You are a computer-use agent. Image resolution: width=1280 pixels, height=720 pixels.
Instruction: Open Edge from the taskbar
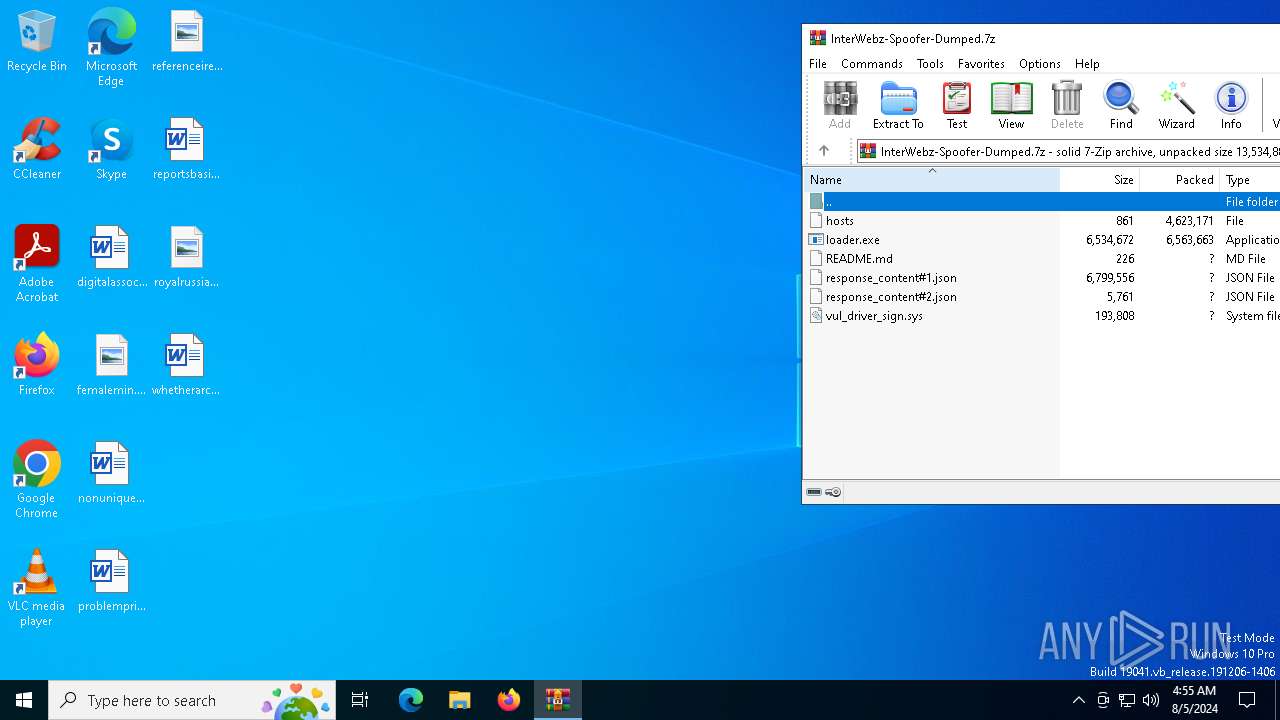point(411,700)
